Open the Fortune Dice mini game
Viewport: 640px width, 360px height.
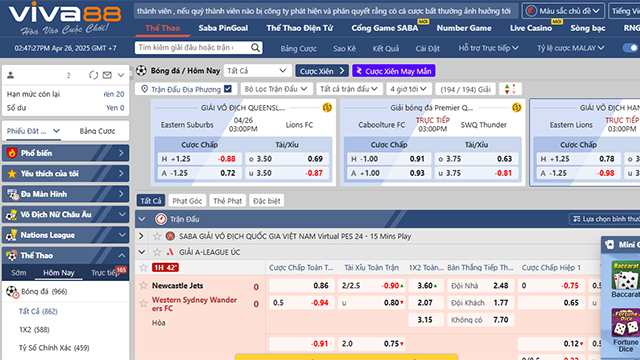coord(625,330)
